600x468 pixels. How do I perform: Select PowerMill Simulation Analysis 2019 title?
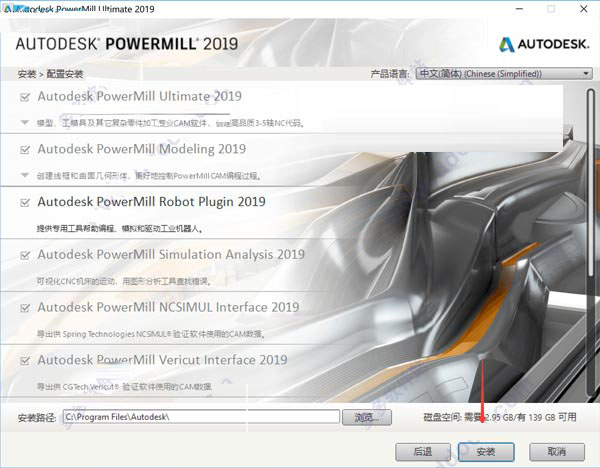[171, 254]
